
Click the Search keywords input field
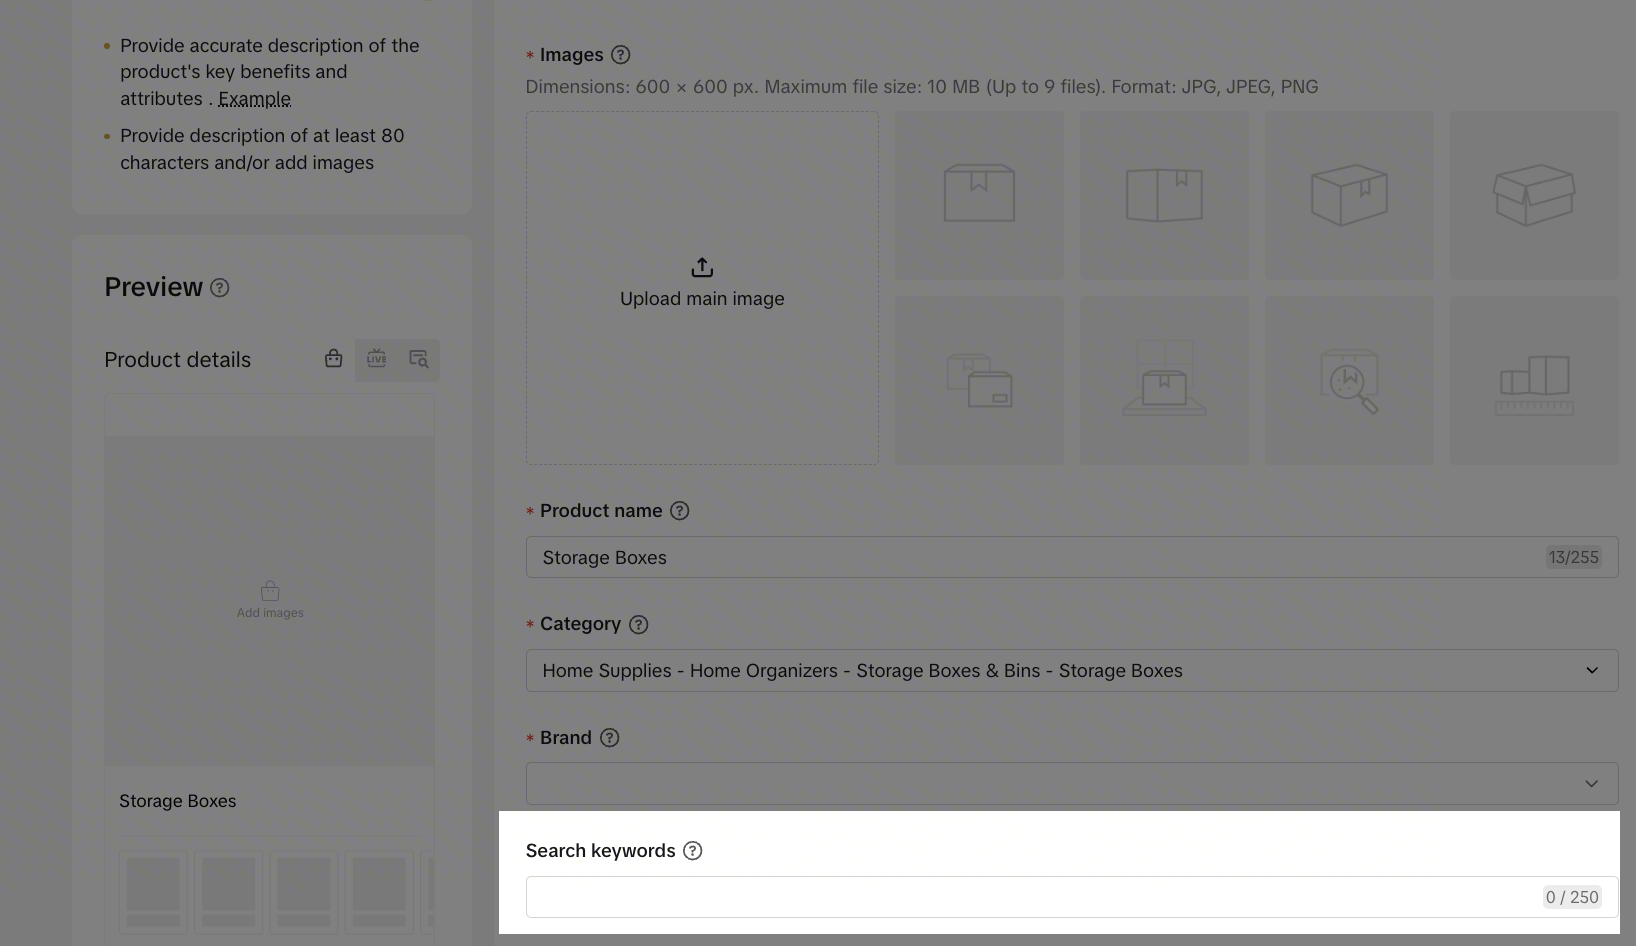[x=1030, y=897]
